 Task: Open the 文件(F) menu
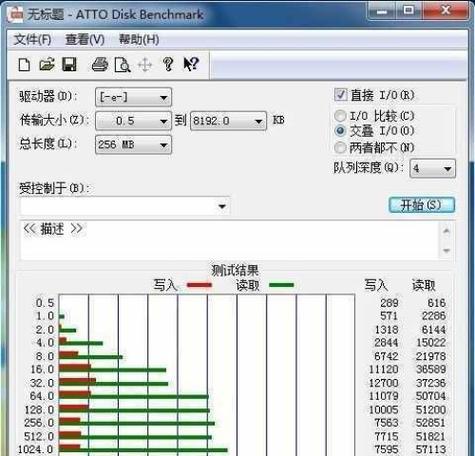tap(32, 40)
